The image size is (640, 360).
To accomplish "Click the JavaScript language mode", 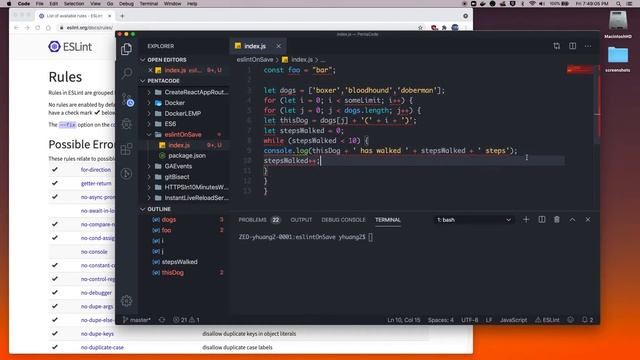I will coord(513,320).
